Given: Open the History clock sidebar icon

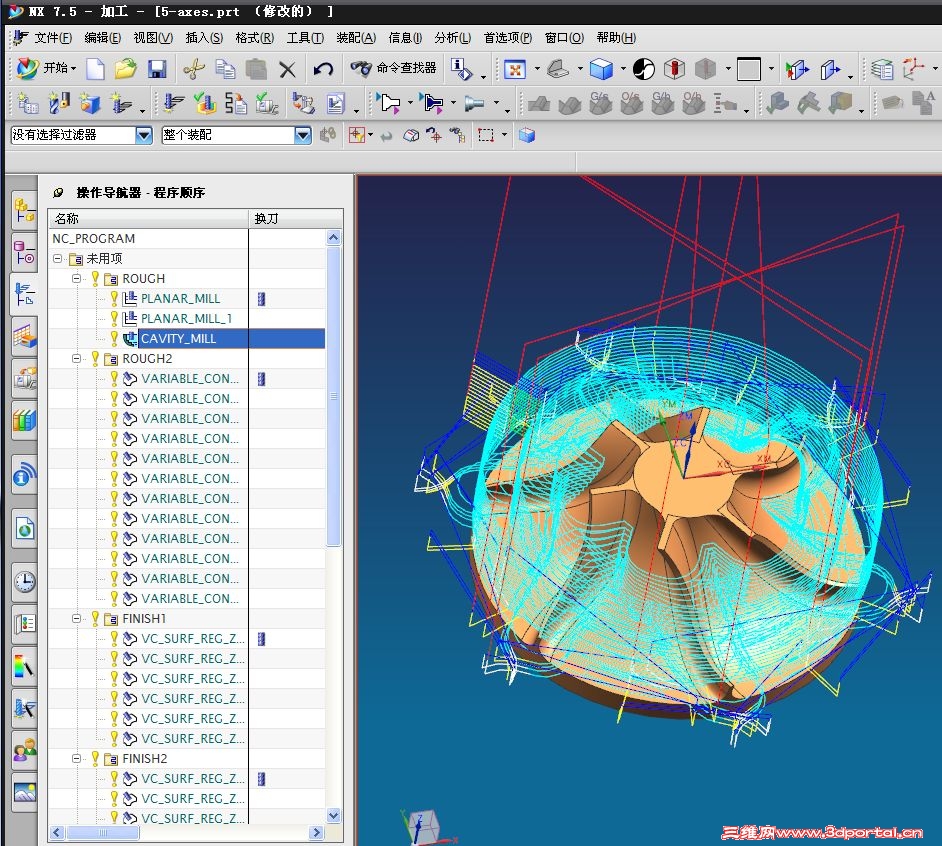Looking at the screenshot, I should click(x=24, y=581).
